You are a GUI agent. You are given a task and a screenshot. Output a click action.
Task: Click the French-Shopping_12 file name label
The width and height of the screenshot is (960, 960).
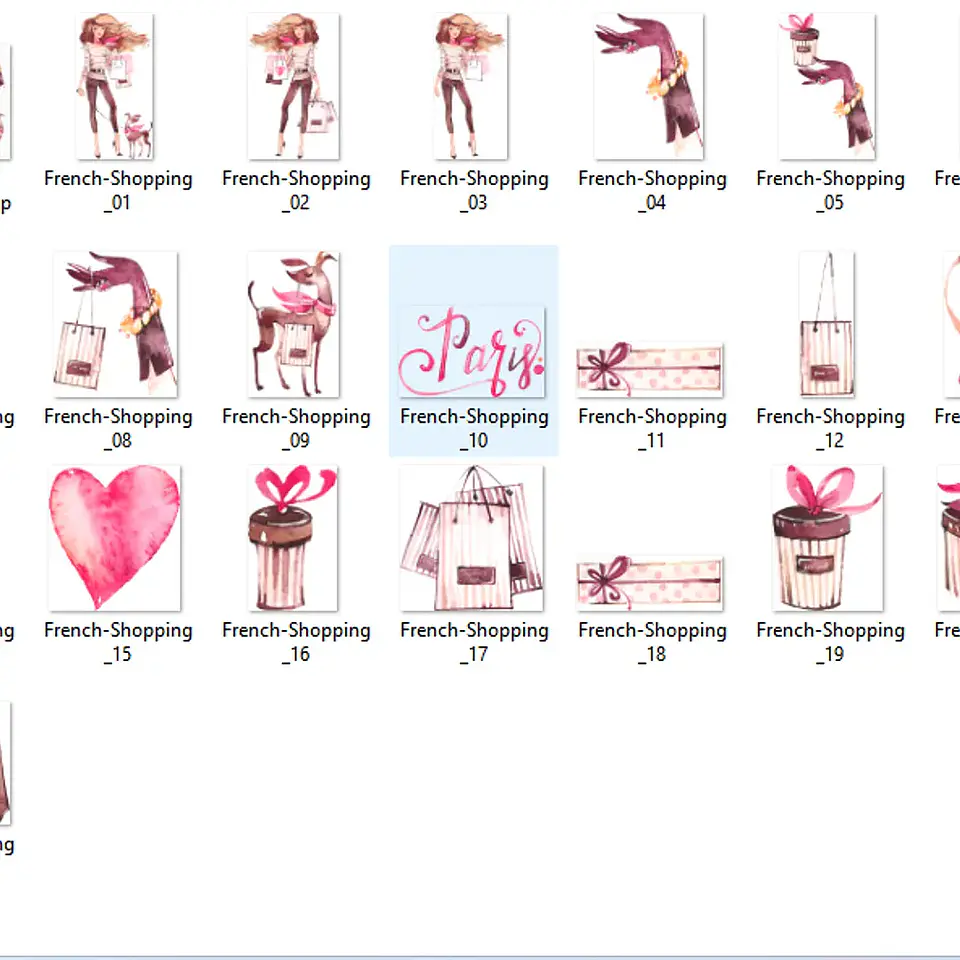(x=830, y=428)
